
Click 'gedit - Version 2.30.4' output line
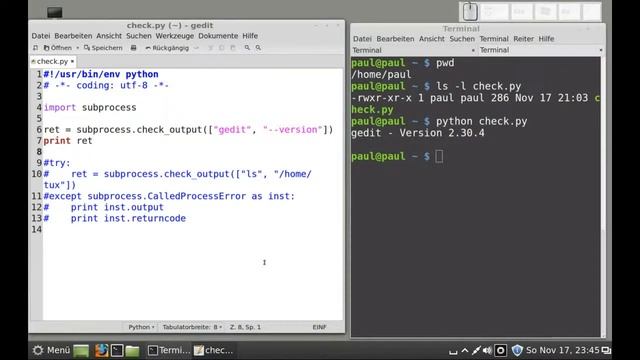tap(418, 133)
